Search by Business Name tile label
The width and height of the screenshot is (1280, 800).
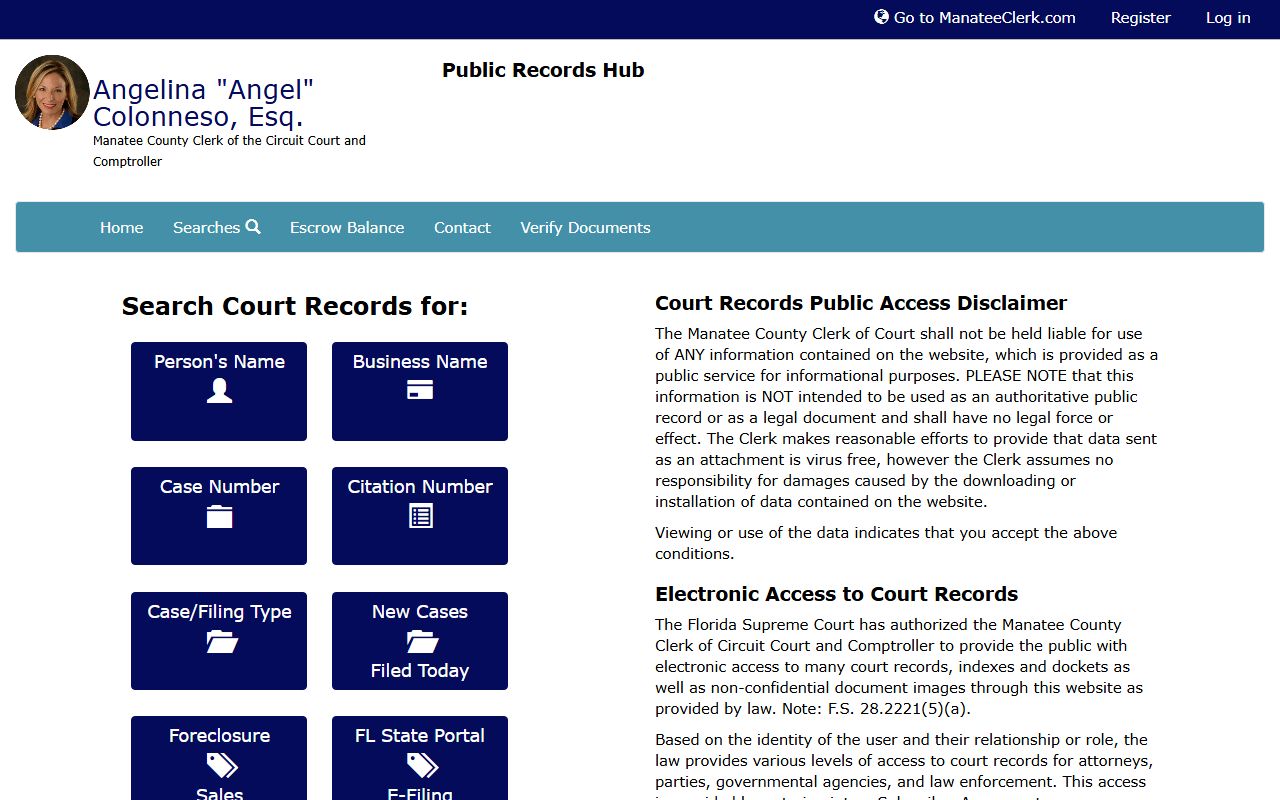point(420,362)
